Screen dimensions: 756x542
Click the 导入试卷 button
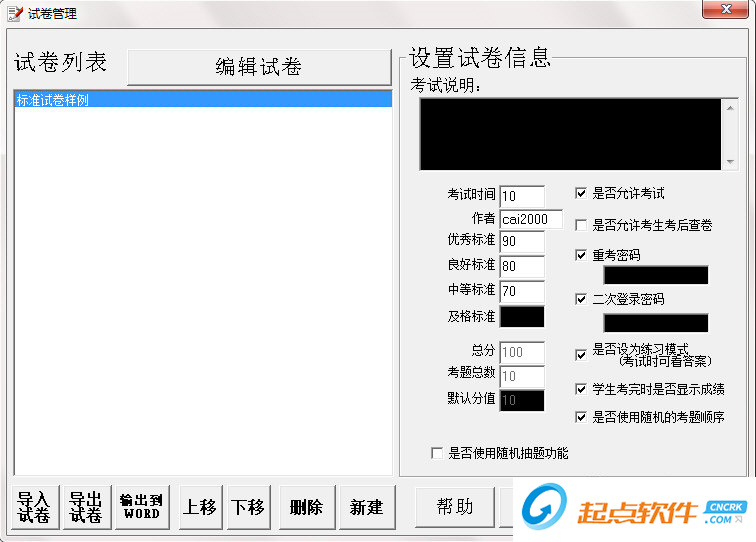(35, 507)
